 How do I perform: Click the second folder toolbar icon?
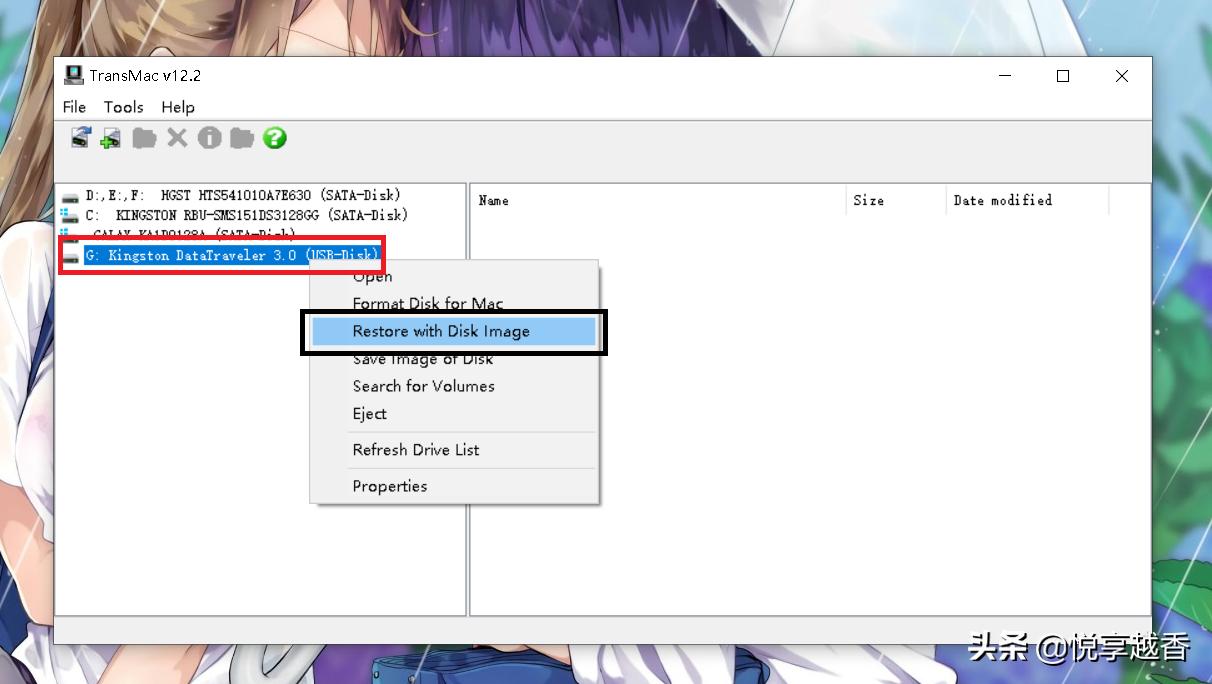click(241, 138)
